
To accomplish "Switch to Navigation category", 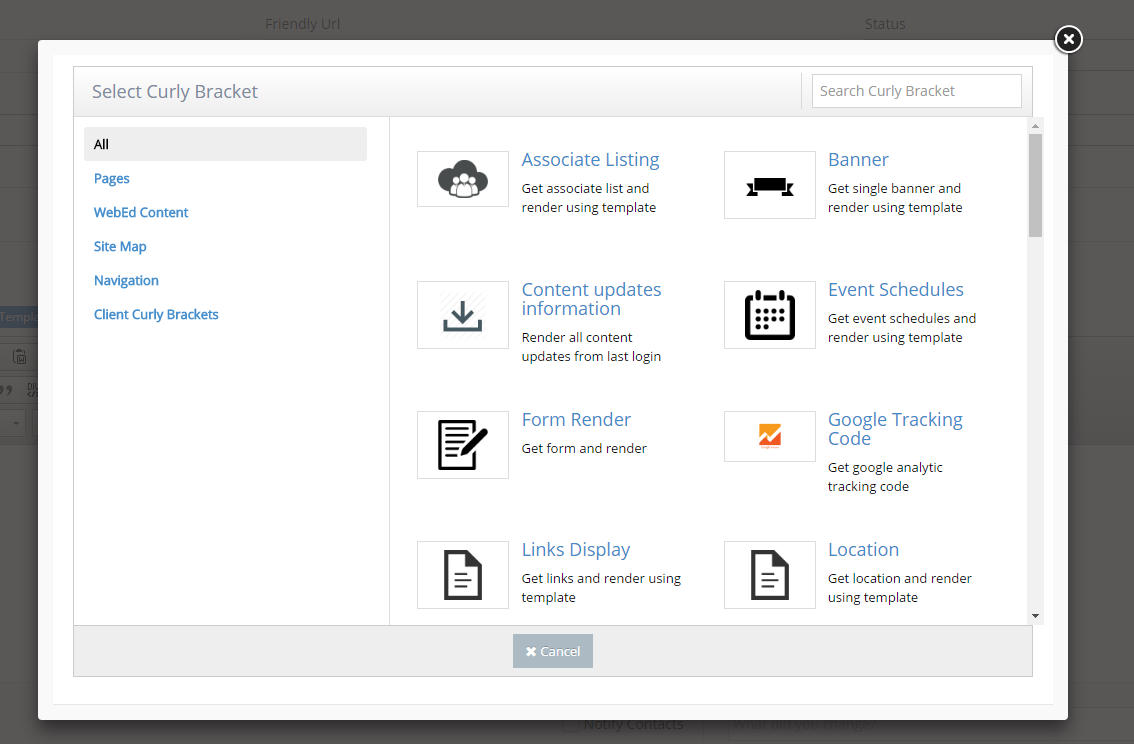I will click(126, 280).
